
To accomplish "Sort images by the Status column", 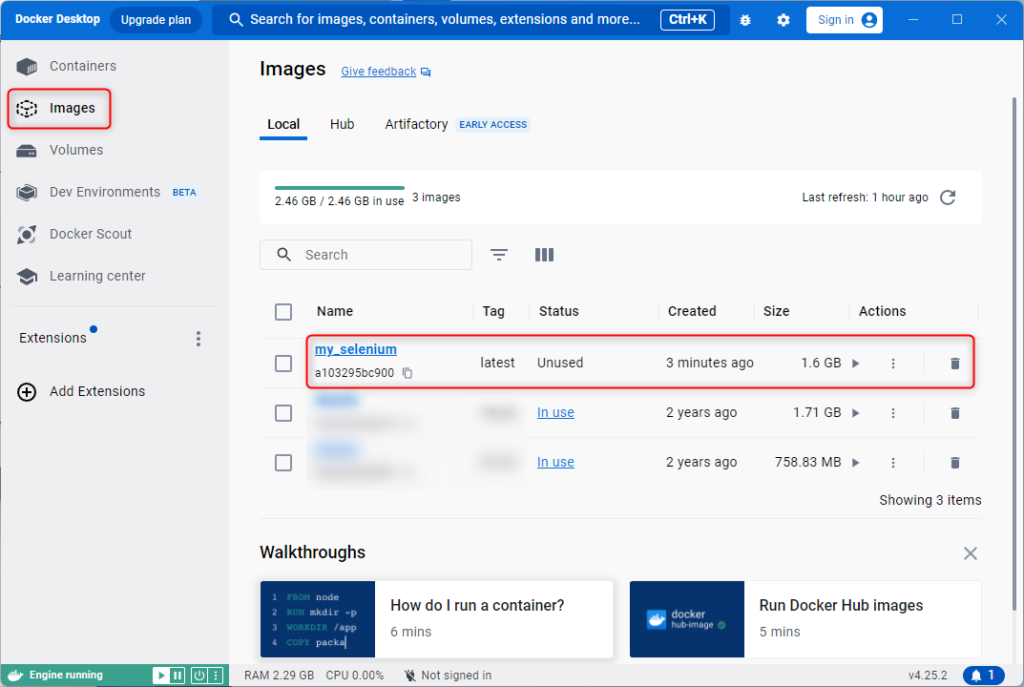I will coord(559,312).
